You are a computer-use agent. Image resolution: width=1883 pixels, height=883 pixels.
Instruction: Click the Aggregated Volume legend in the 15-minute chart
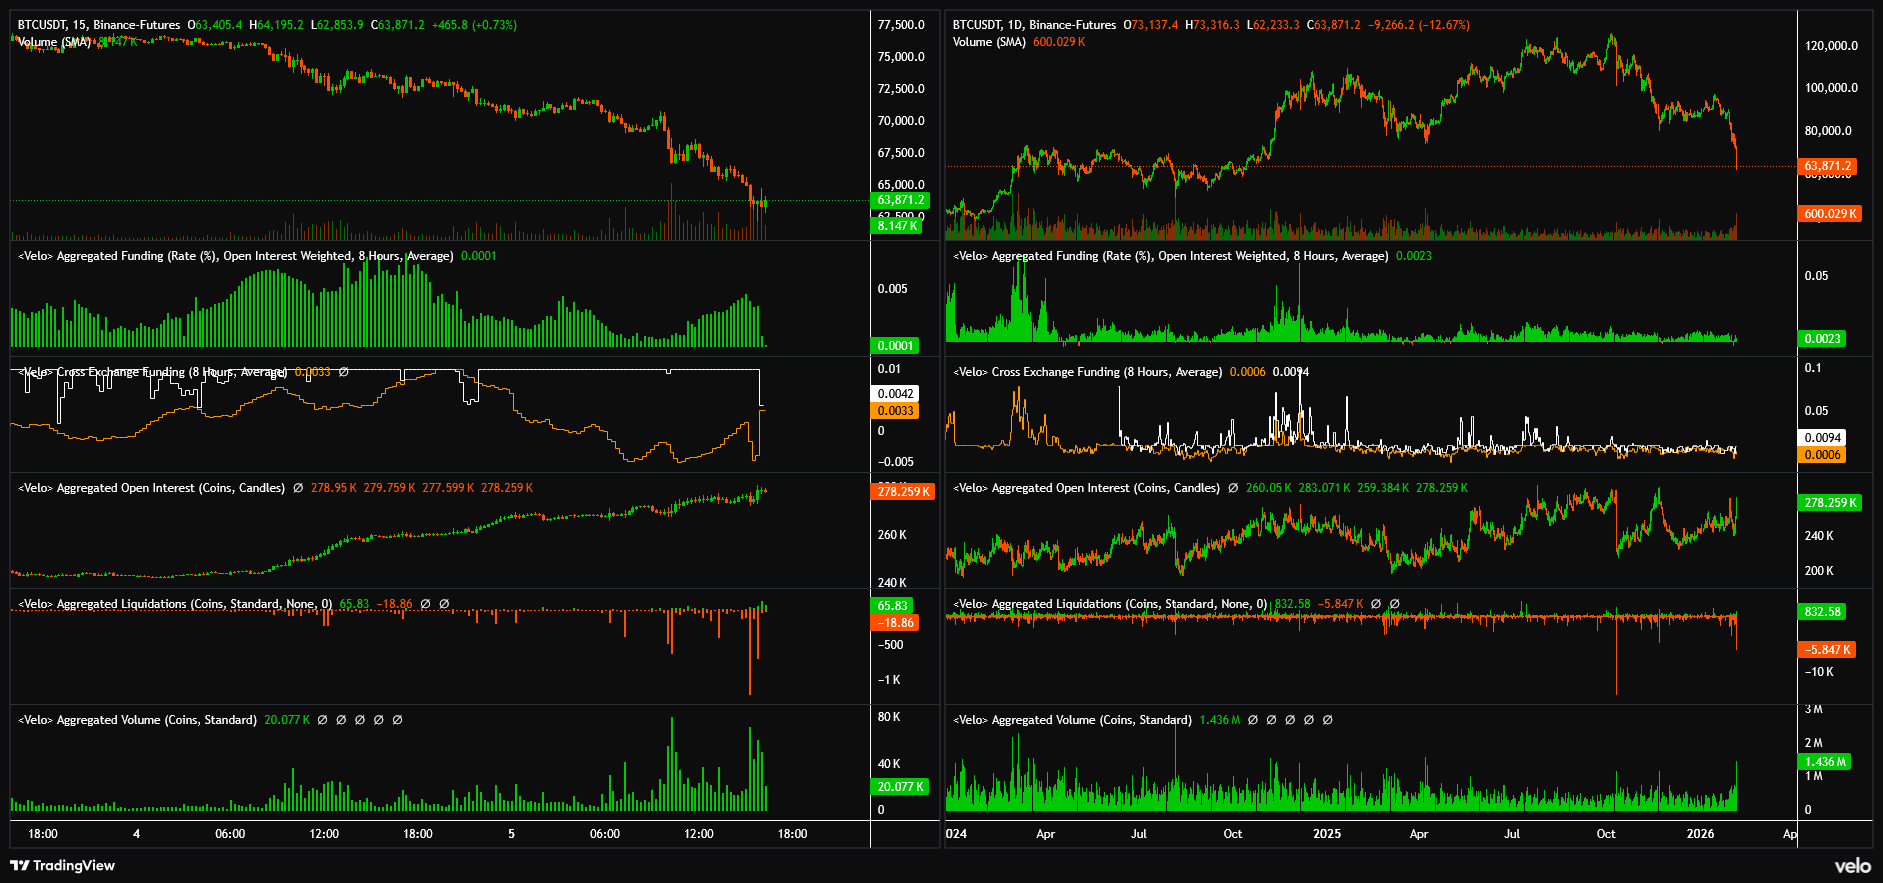pos(138,720)
